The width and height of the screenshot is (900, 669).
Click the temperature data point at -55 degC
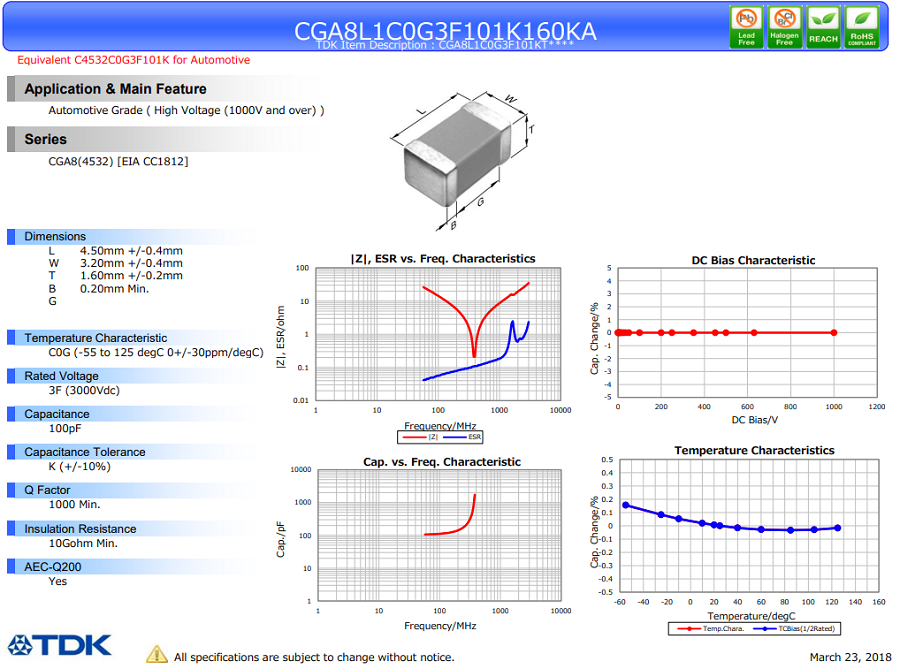click(626, 505)
